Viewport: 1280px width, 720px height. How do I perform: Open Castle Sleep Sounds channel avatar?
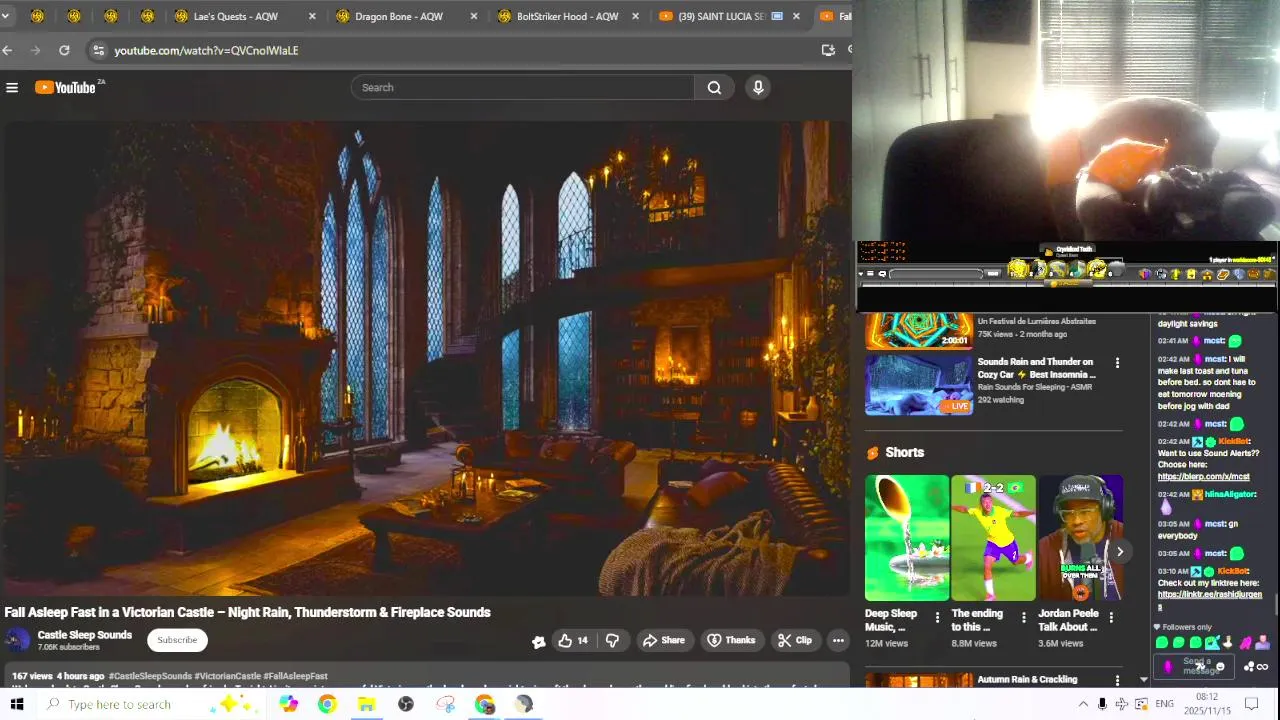18,641
